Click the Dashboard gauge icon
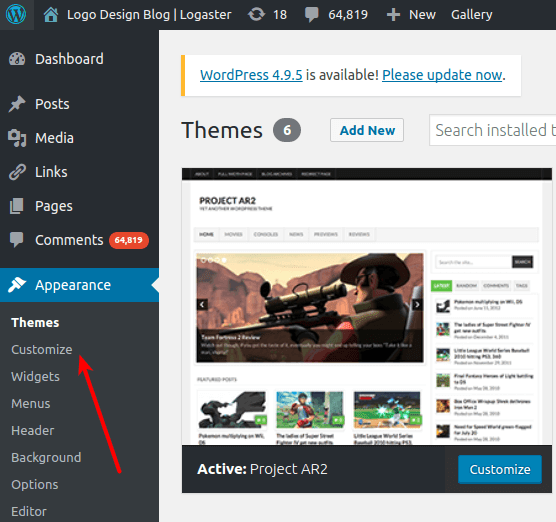This screenshot has height=522, width=556. (x=17, y=59)
